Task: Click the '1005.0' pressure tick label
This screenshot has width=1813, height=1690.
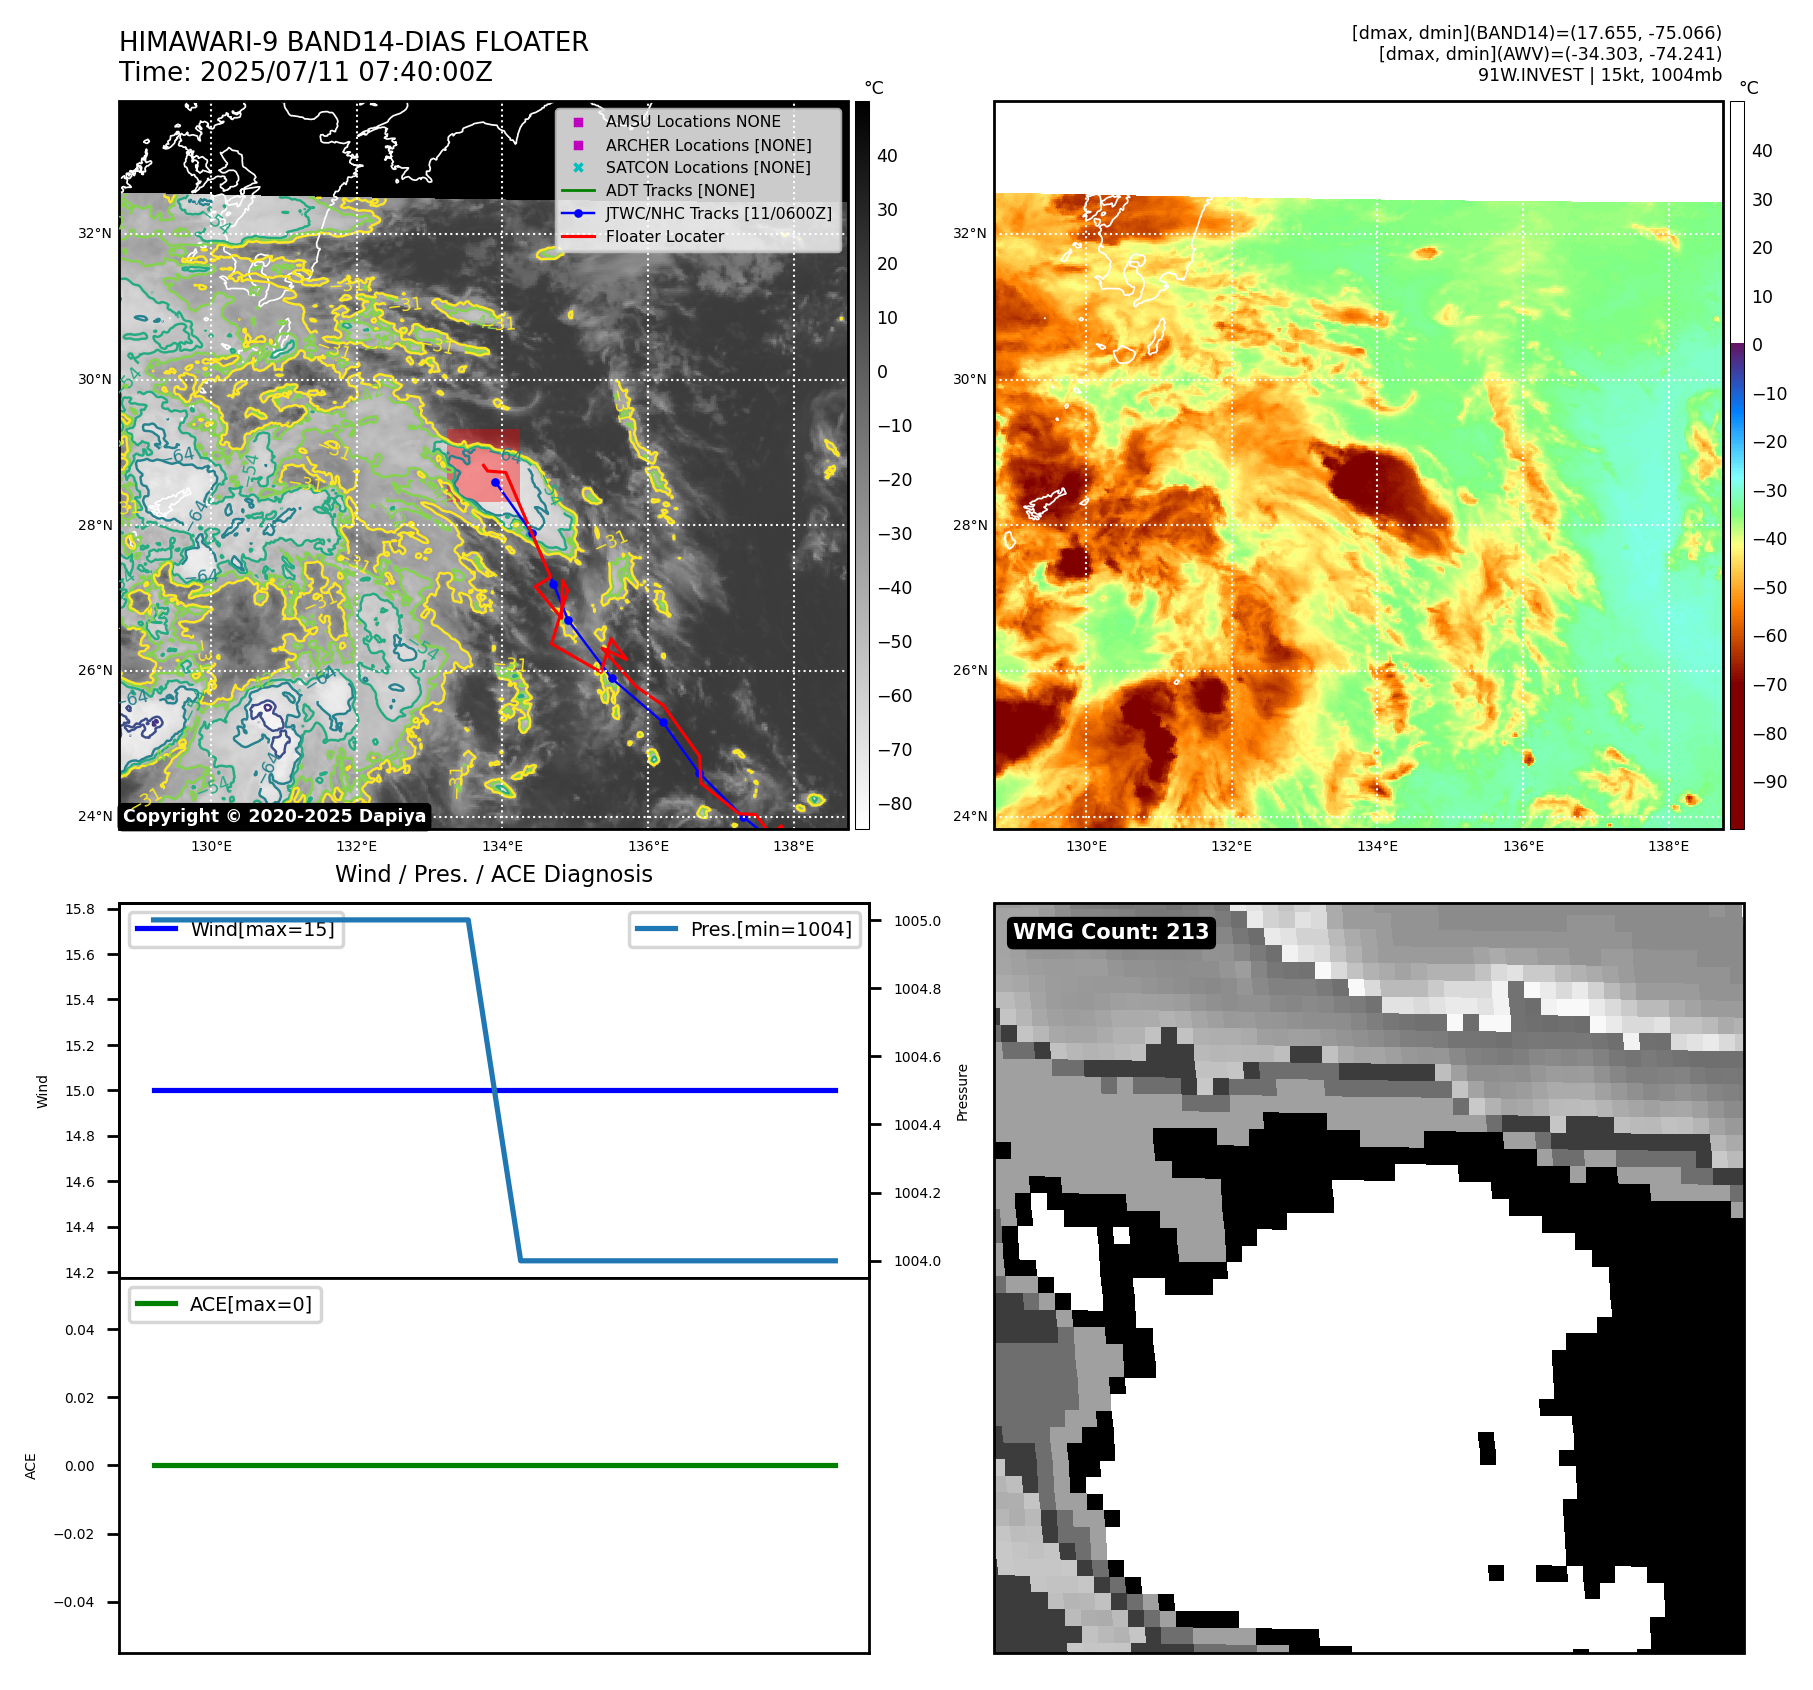Action: pyautogui.click(x=917, y=921)
